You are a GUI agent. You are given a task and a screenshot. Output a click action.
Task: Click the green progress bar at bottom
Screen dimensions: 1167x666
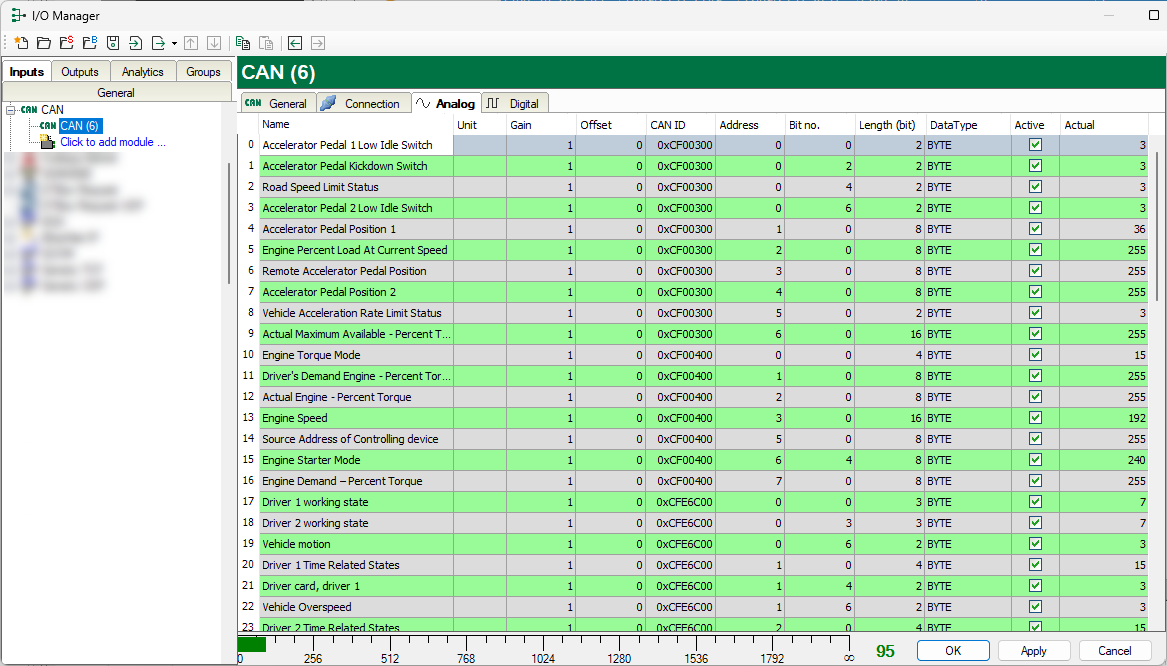[x=251, y=645]
